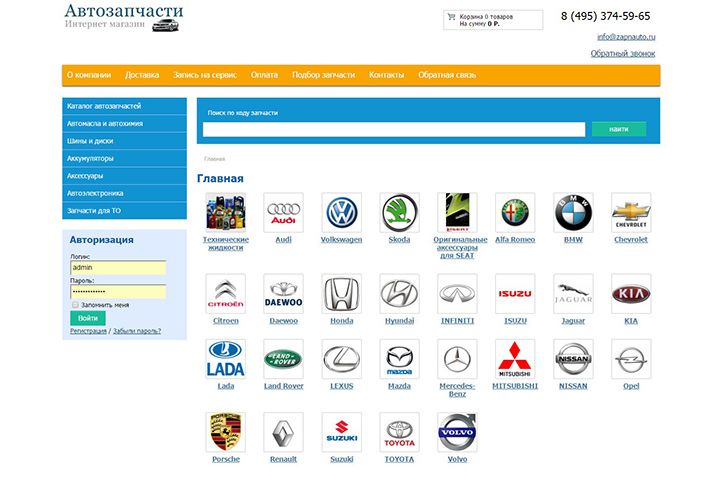This screenshot has height=480, width=720.
Task: Open the 'Технические жидкости' text link
Action: 226,243
